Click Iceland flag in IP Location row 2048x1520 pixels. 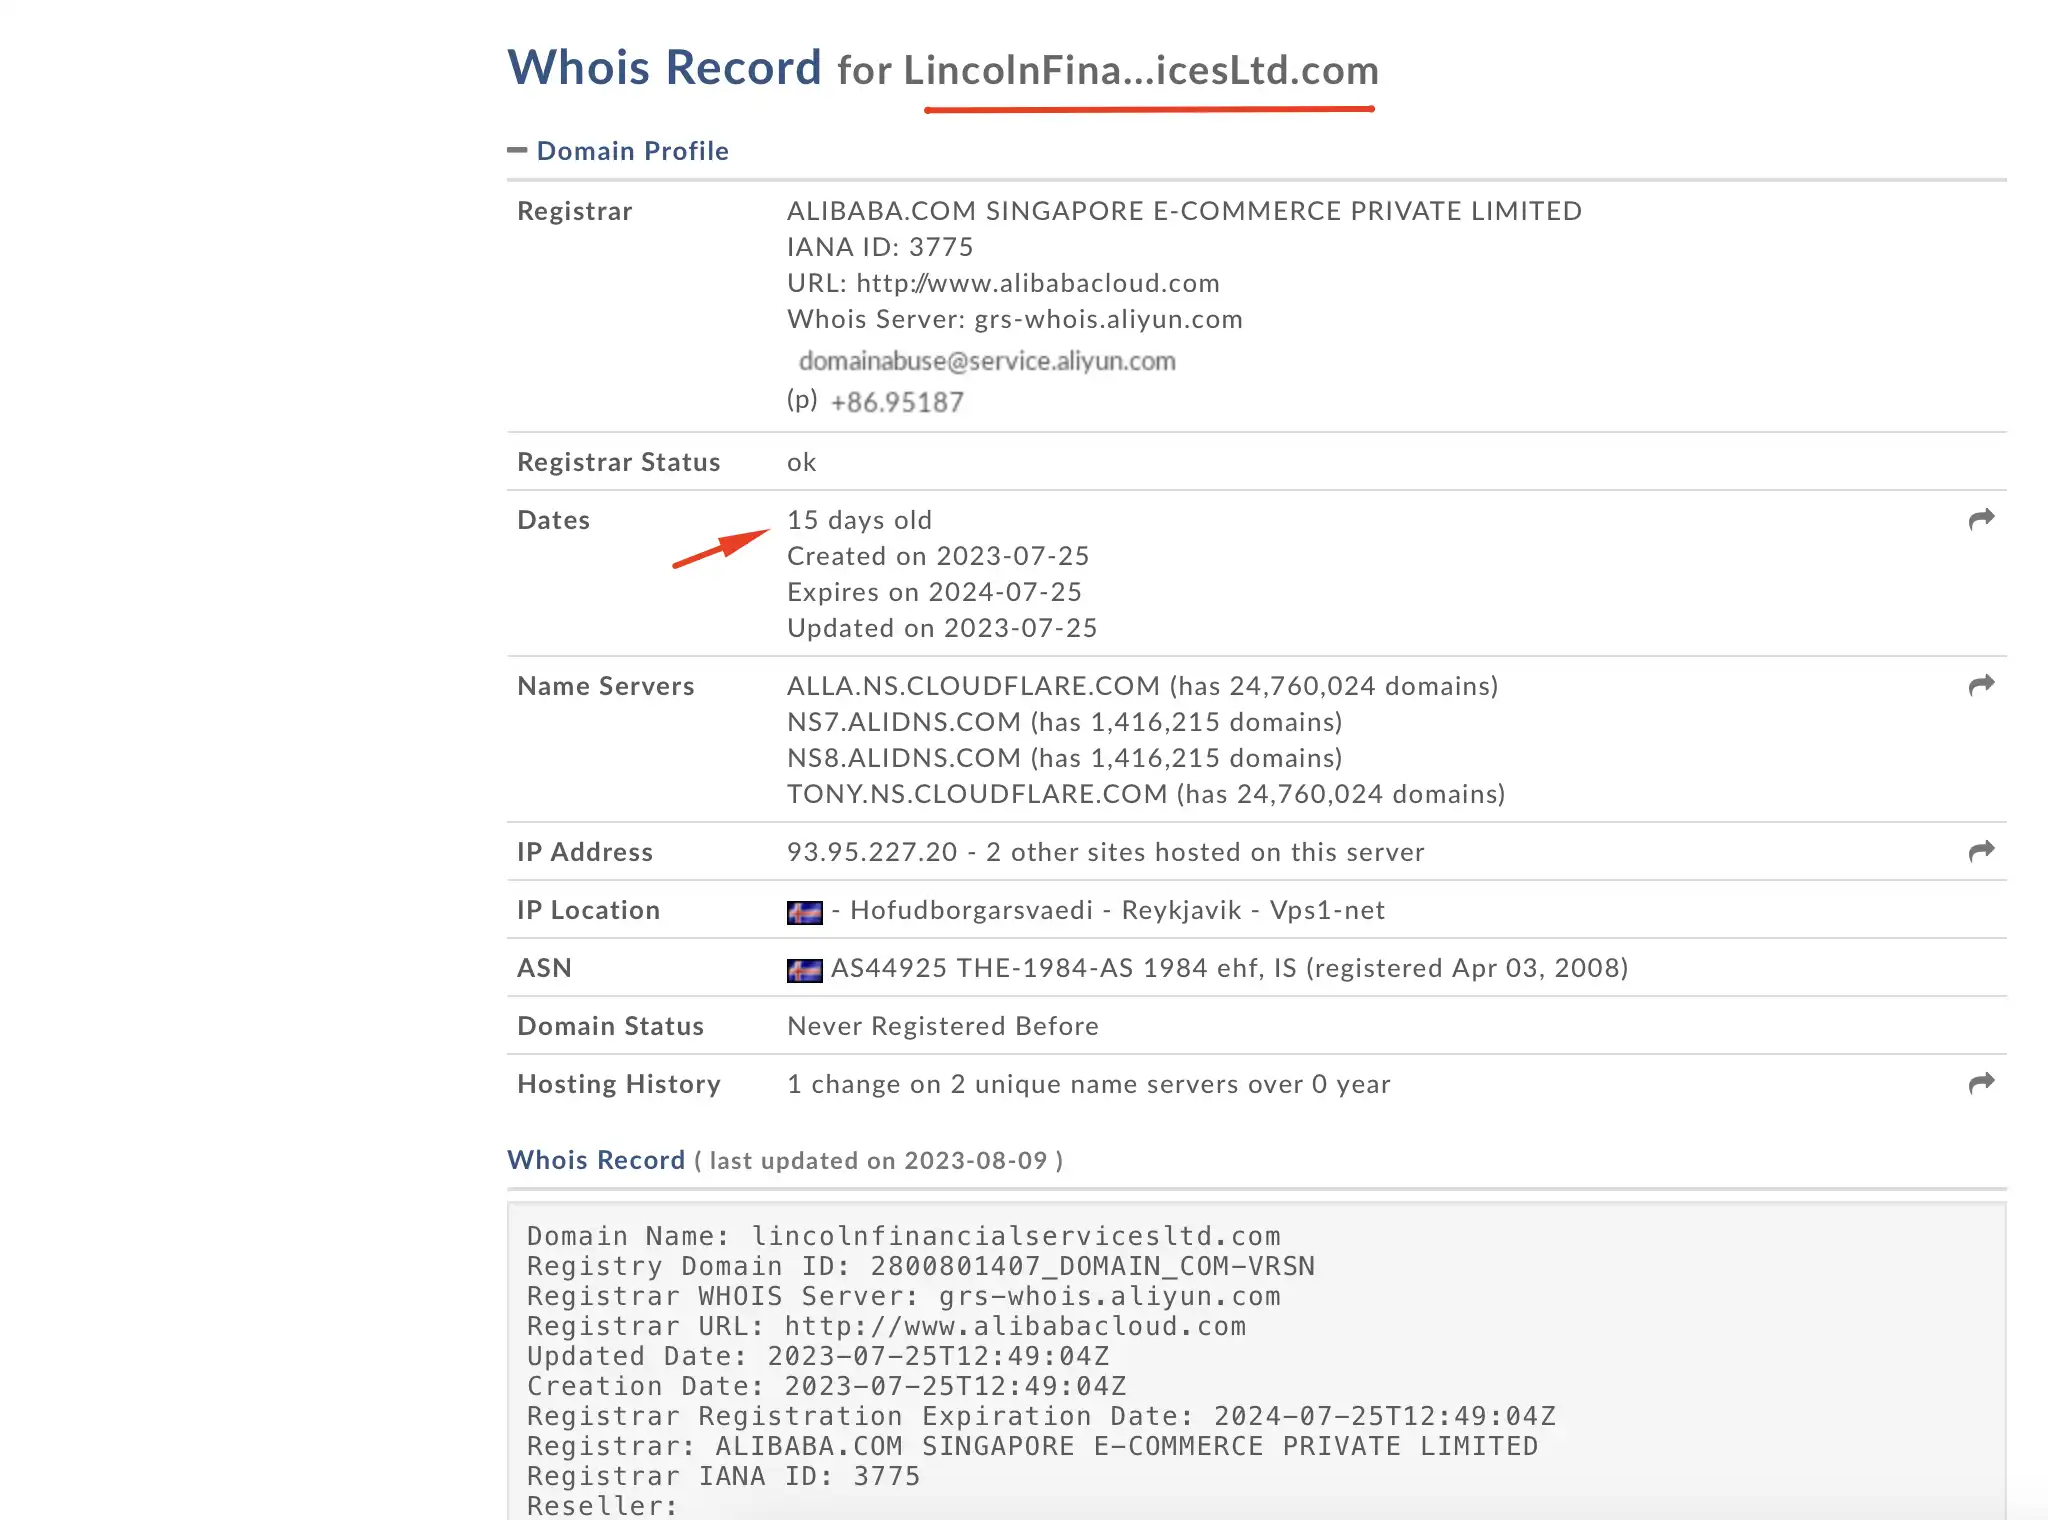804,912
